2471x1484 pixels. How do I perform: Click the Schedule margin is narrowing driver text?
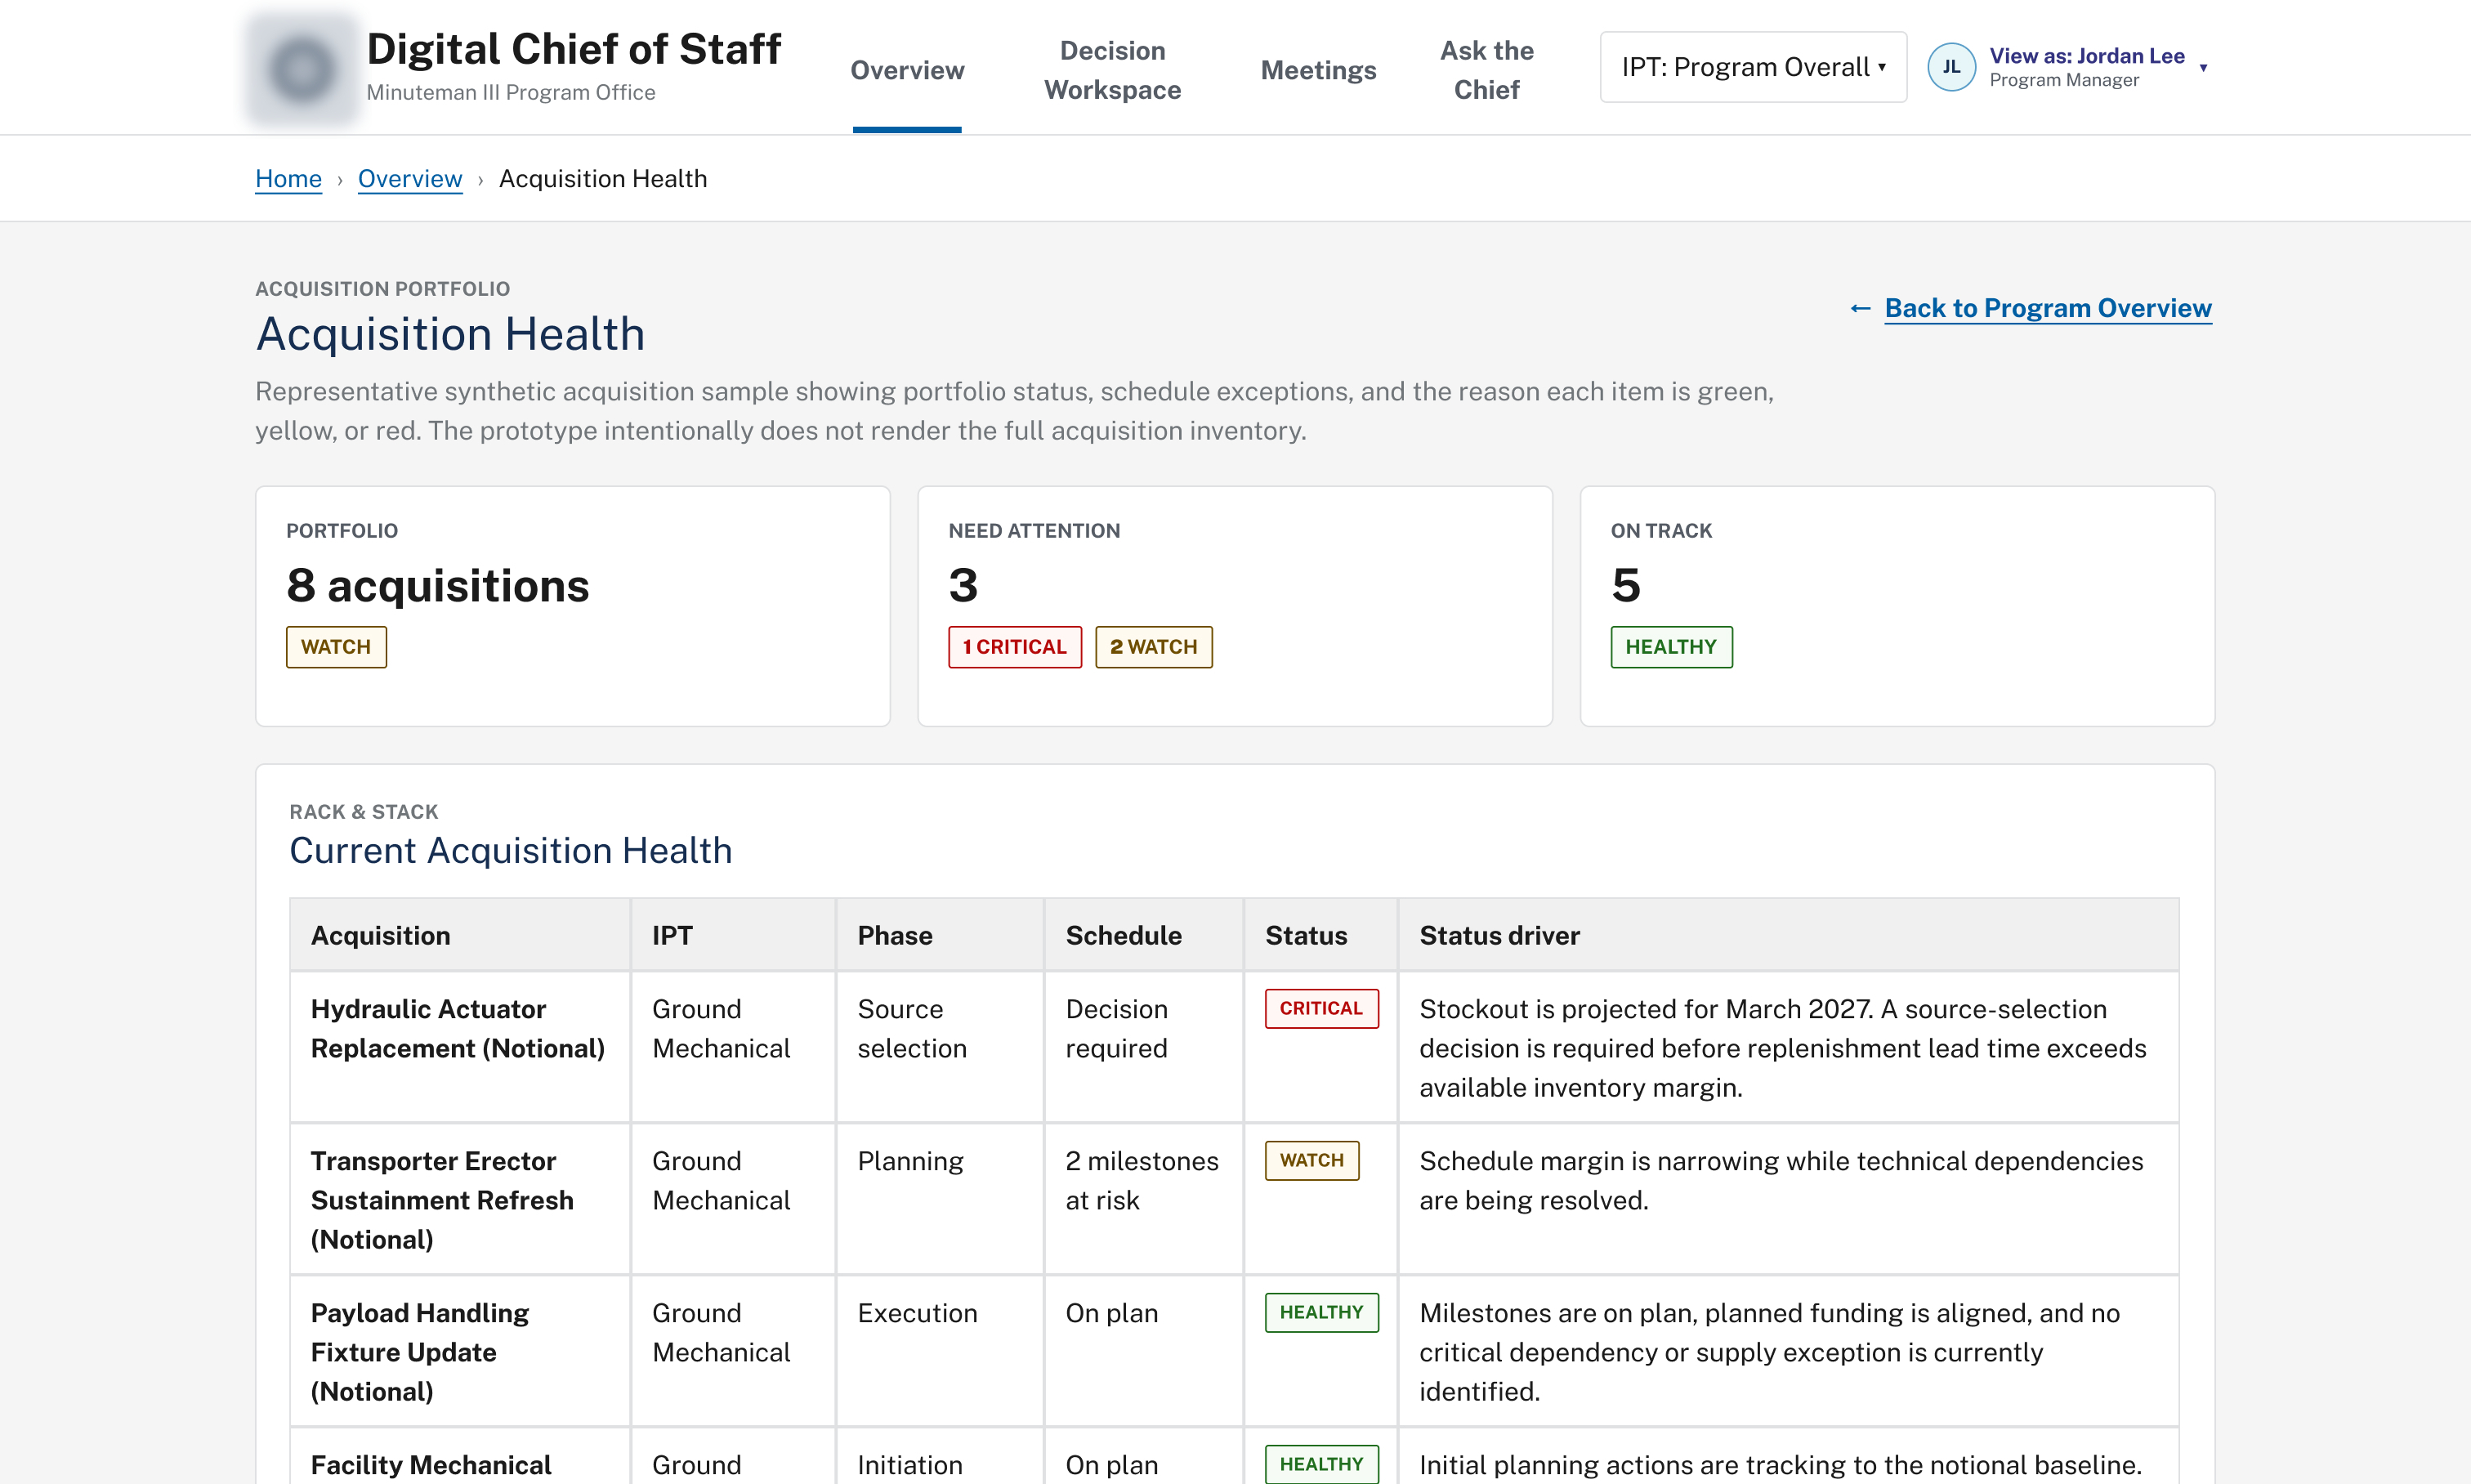[x=1781, y=1180]
